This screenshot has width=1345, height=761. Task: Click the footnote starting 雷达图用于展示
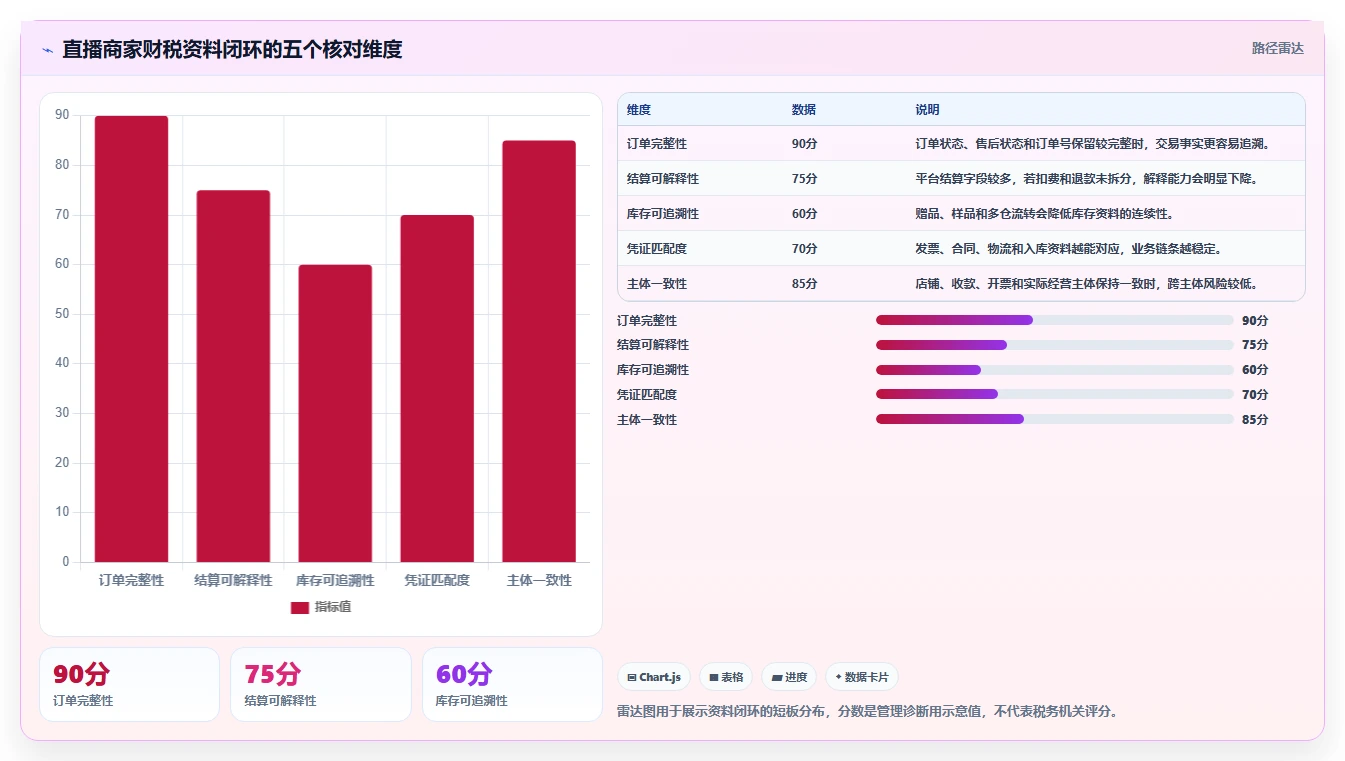[868, 712]
